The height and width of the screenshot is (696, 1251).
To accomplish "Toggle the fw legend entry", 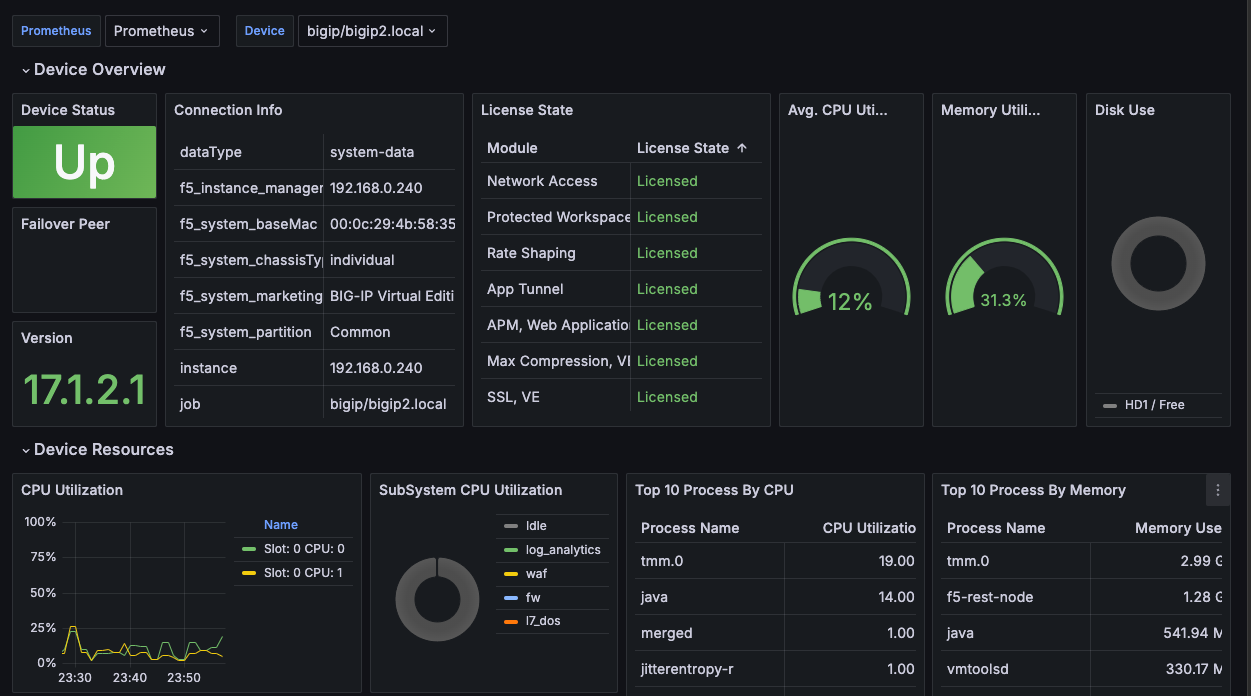I will 533,598.
